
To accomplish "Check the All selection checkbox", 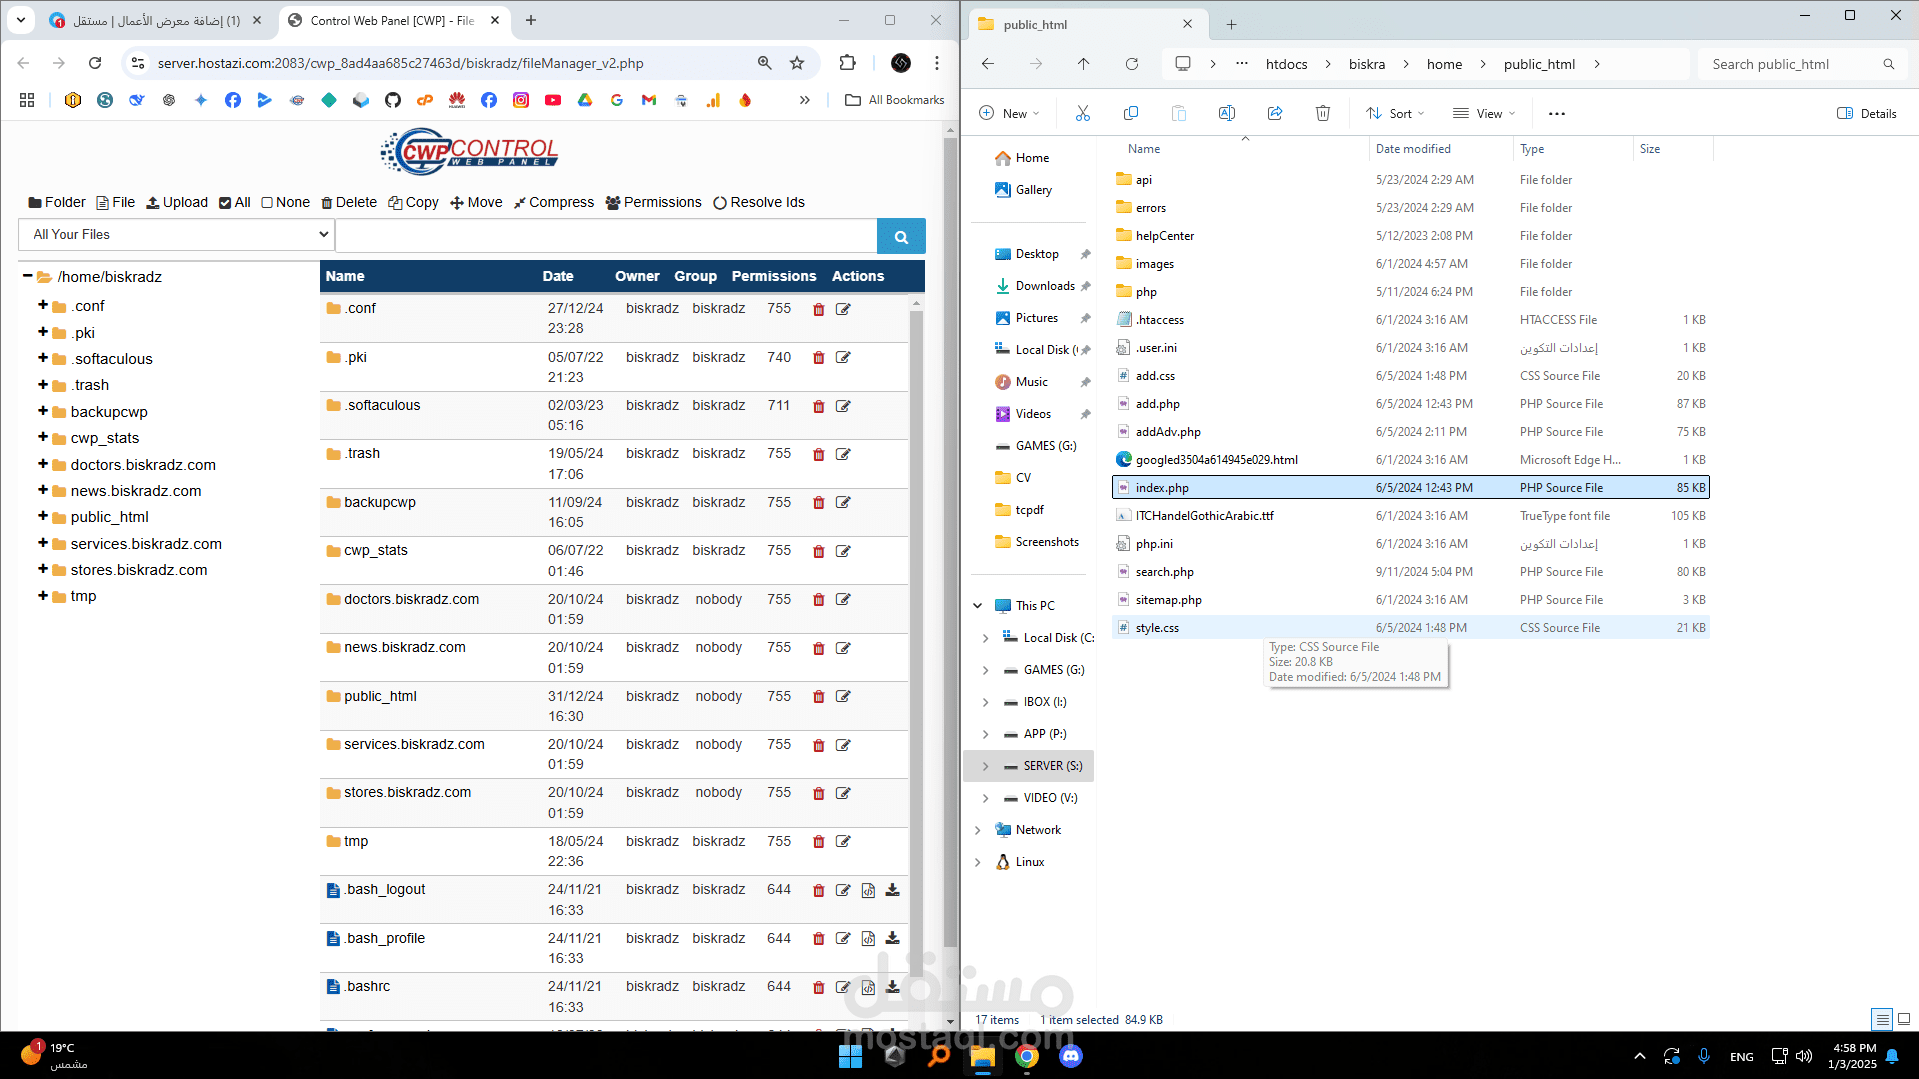I will [x=225, y=203].
